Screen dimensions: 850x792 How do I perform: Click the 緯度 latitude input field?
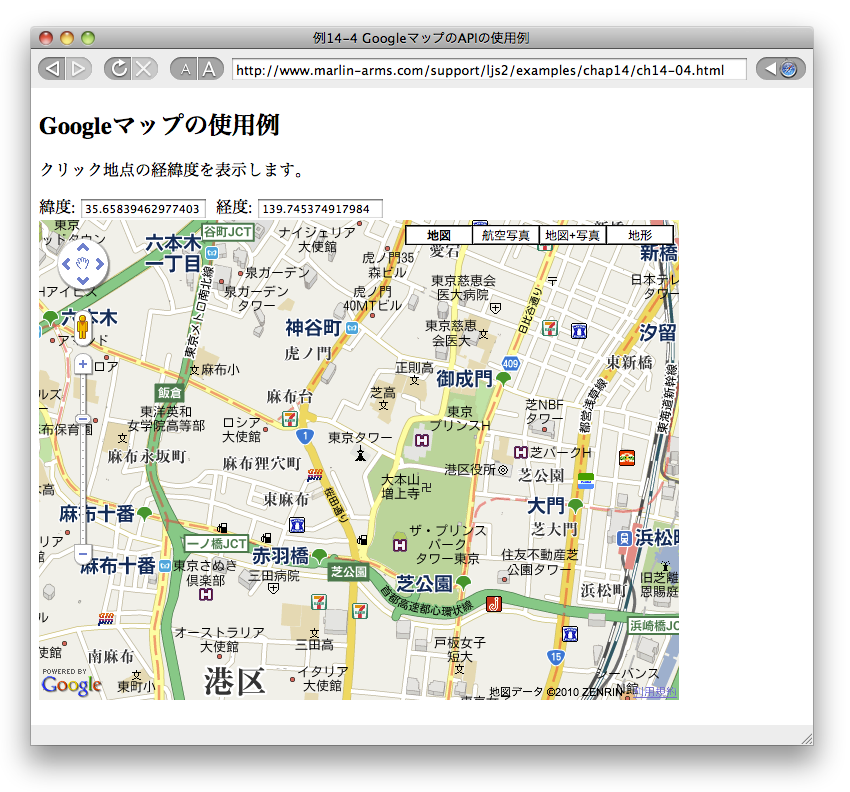143,209
